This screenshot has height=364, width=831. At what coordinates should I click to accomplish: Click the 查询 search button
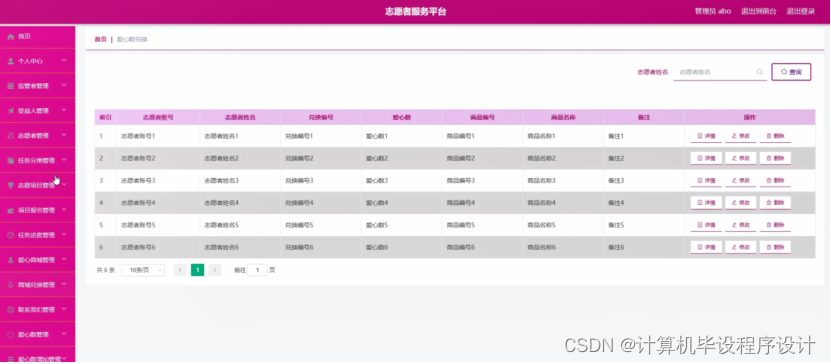(791, 72)
